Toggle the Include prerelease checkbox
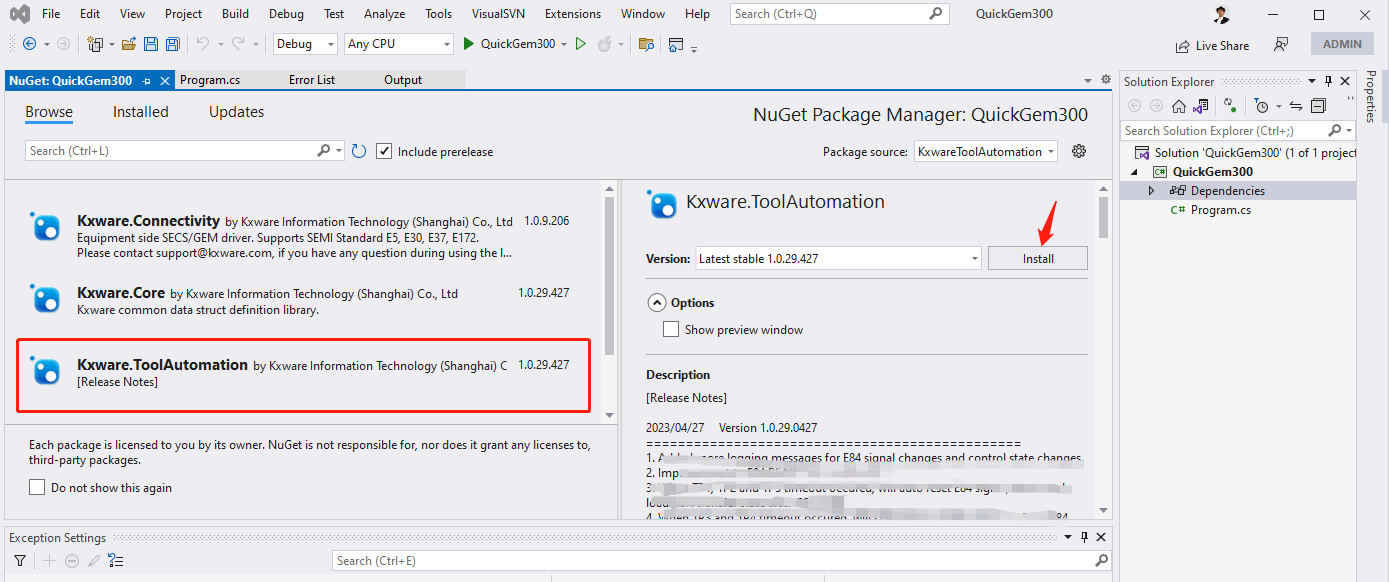Image resolution: width=1389 pixels, height=582 pixels. tap(384, 151)
